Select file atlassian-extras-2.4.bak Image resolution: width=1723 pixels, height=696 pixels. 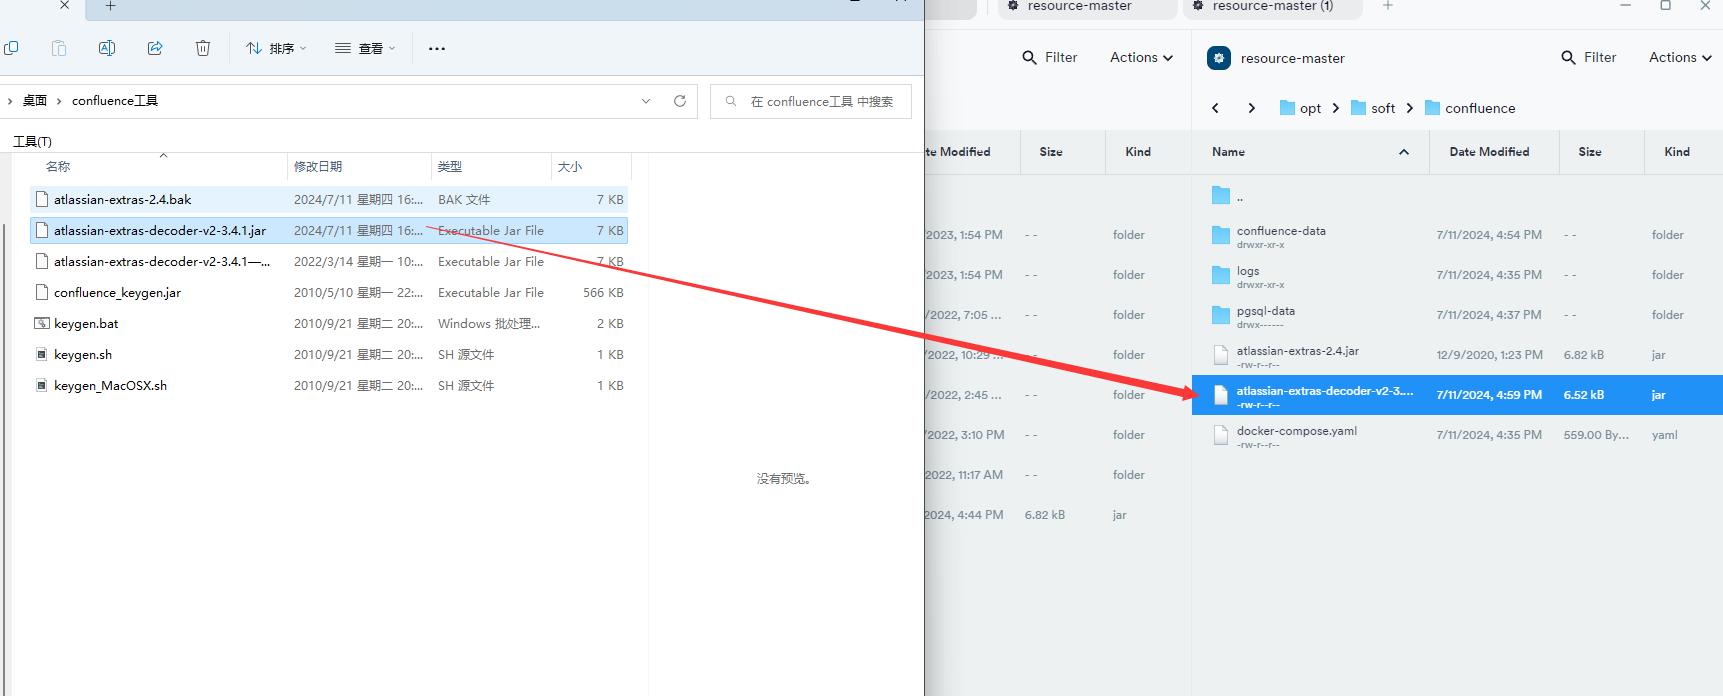click(329, 200)
